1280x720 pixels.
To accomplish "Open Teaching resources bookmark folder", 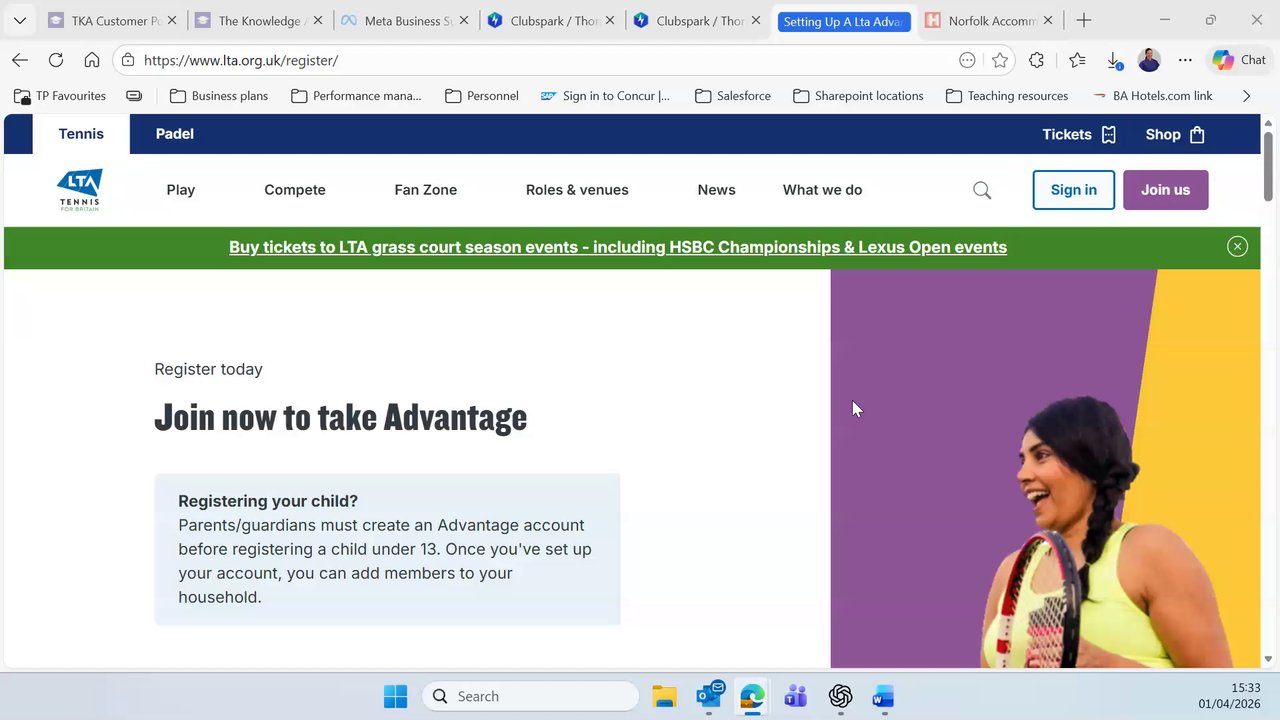I will click(x=1007, y=96).
